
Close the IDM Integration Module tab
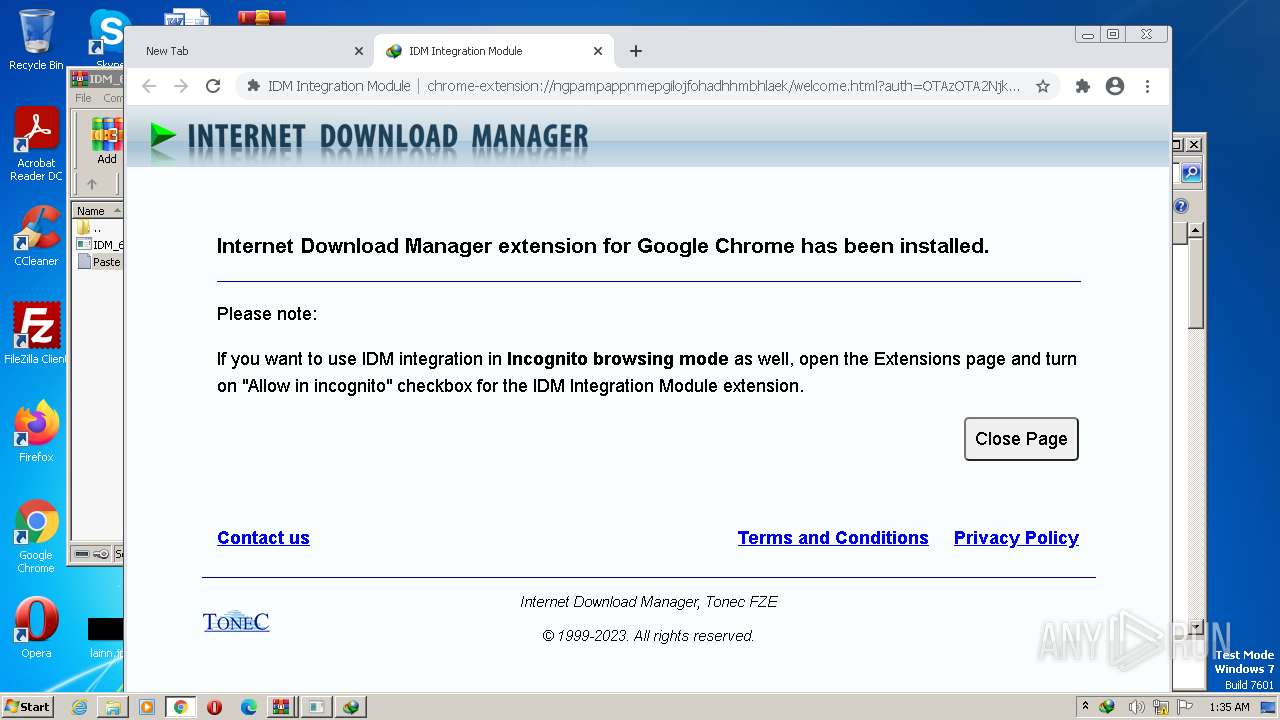click(x=598, y=51)
